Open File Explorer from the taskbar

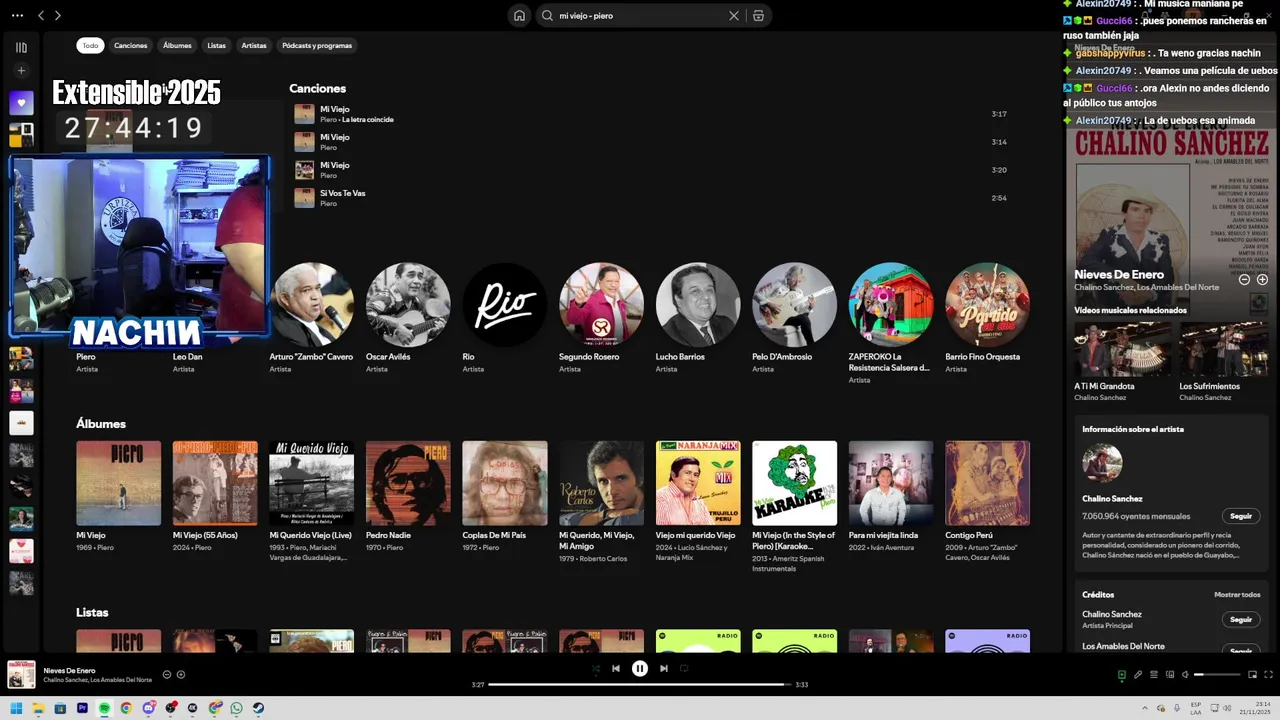(38, 708)
